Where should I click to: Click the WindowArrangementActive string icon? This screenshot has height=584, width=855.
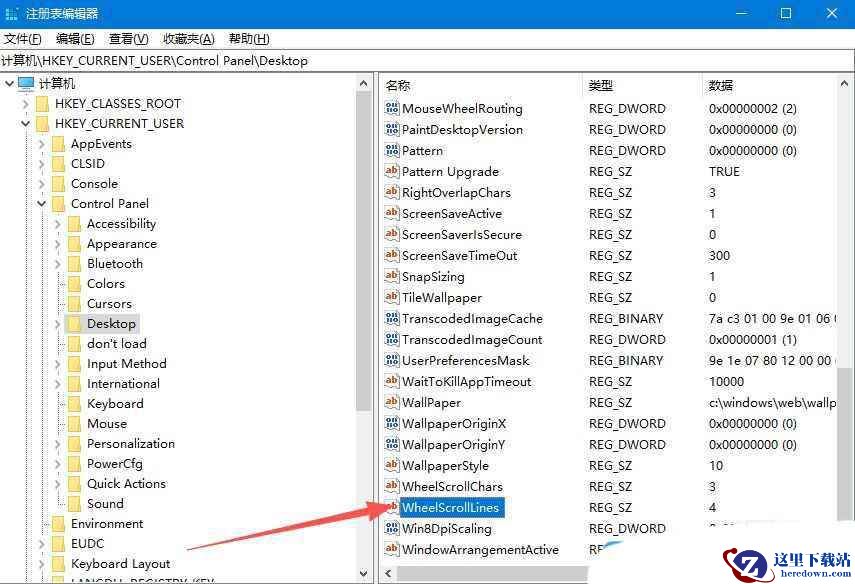pos(392,549)
